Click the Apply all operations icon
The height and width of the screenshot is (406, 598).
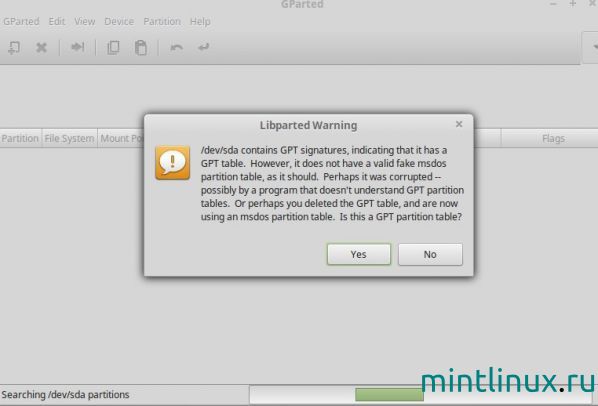[203, 47]
